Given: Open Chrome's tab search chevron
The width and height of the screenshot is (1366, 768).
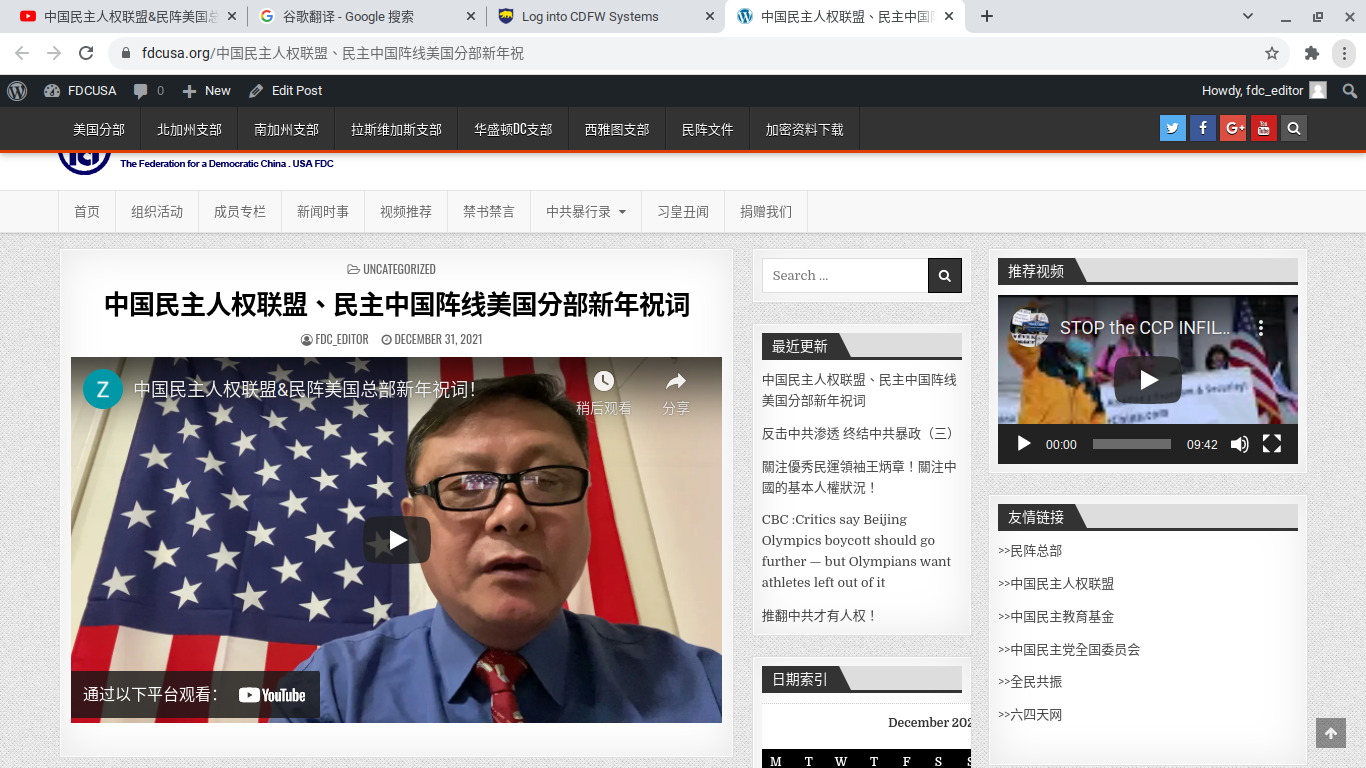Looking at the screenshot, I should pos(1247,16).
